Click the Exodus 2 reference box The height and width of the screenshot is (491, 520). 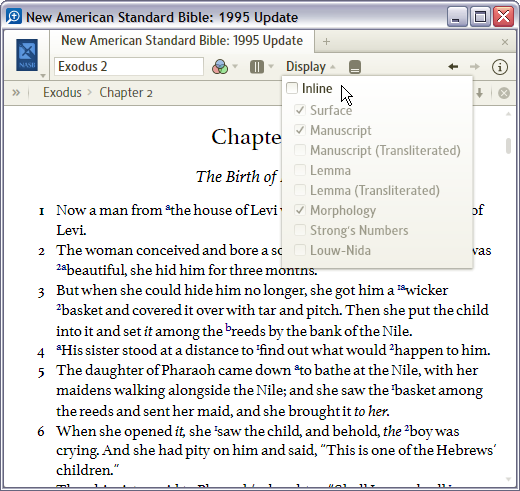pos(129,67)
